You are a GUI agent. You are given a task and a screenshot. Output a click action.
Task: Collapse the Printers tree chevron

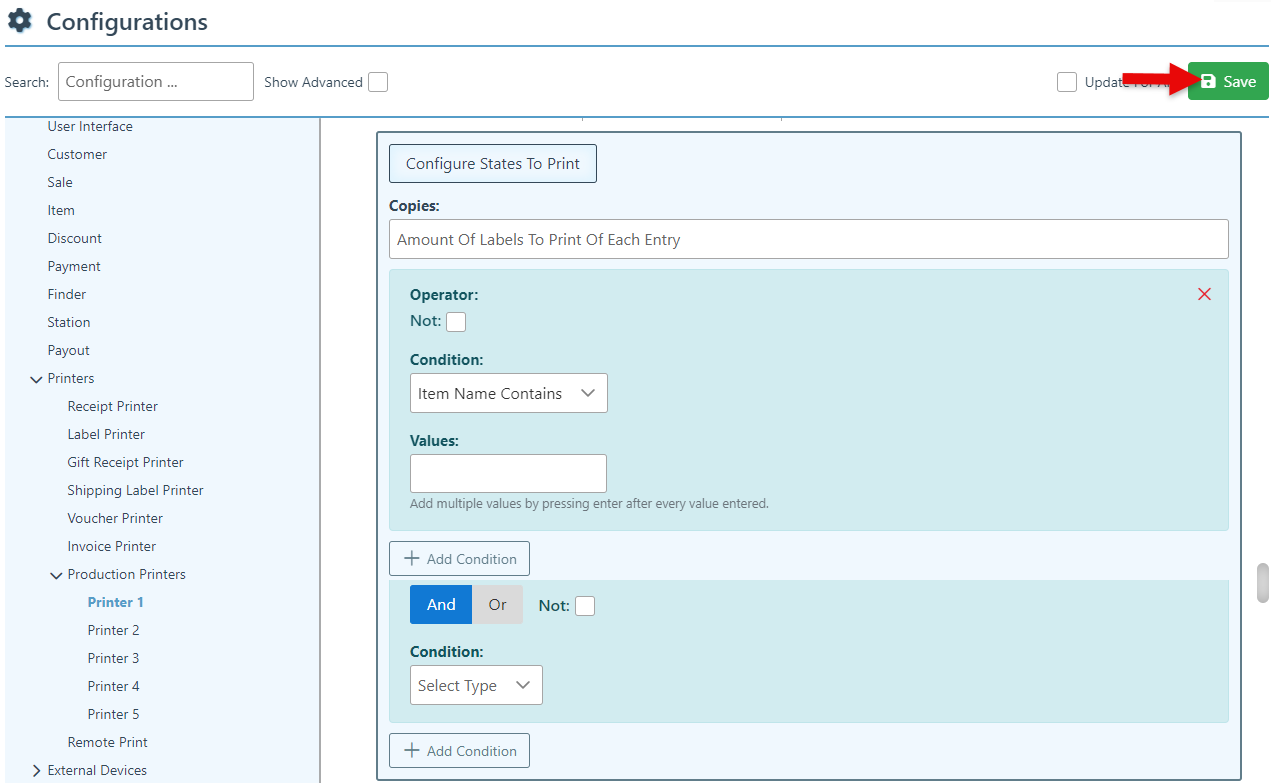click(x=37, y=379)
